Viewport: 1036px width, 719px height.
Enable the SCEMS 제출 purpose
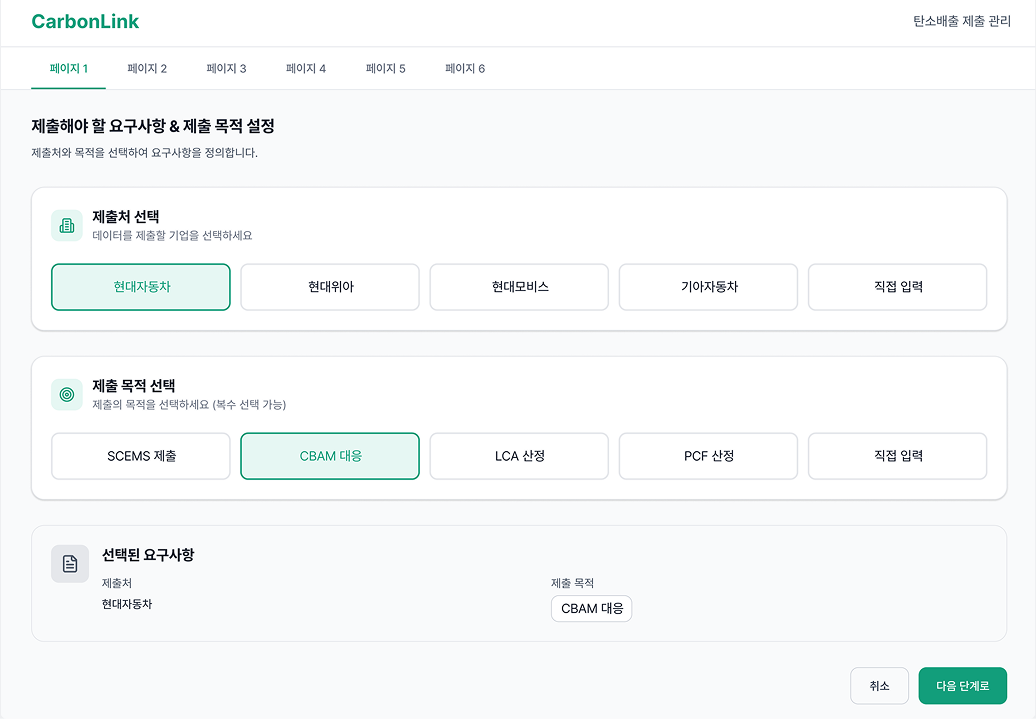coord(140,456)
